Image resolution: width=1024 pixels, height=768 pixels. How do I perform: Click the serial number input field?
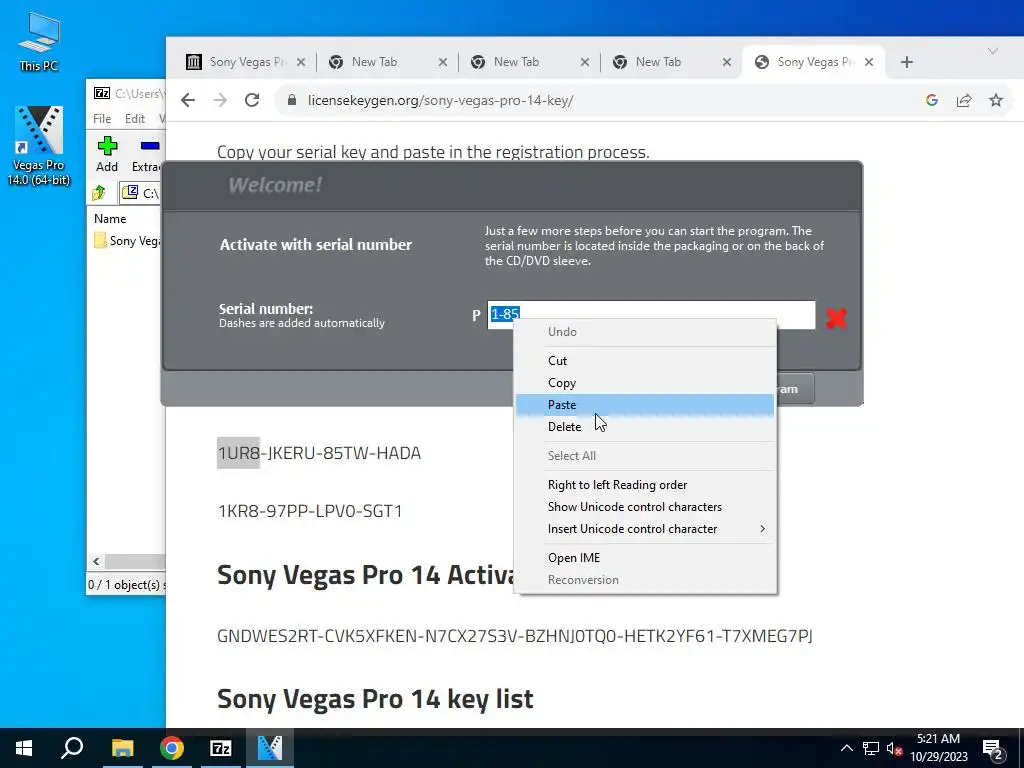(x=651, y=315)
